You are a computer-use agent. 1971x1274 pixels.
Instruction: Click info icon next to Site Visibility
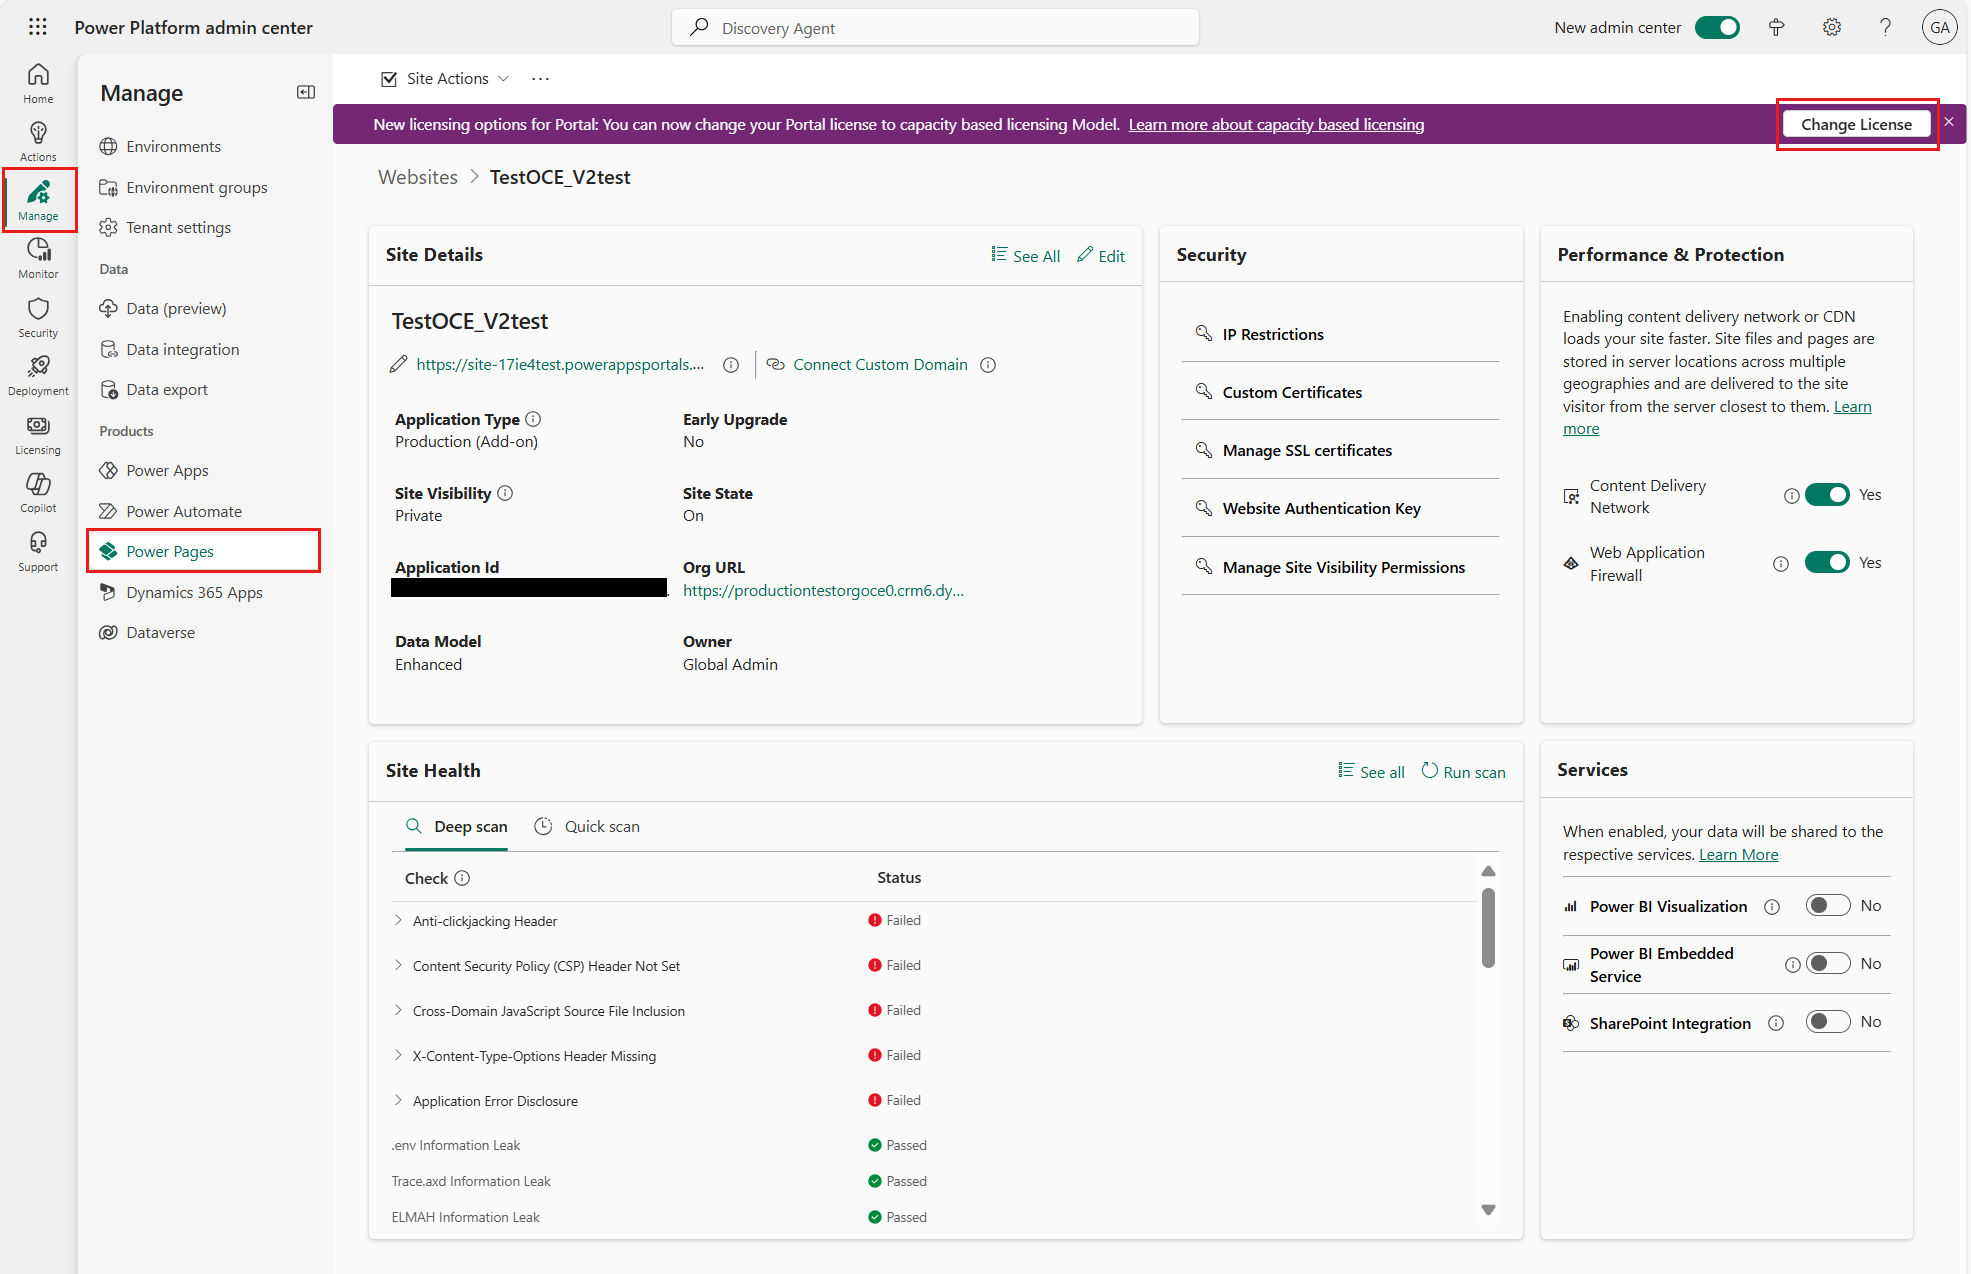(x=505, y=493)
